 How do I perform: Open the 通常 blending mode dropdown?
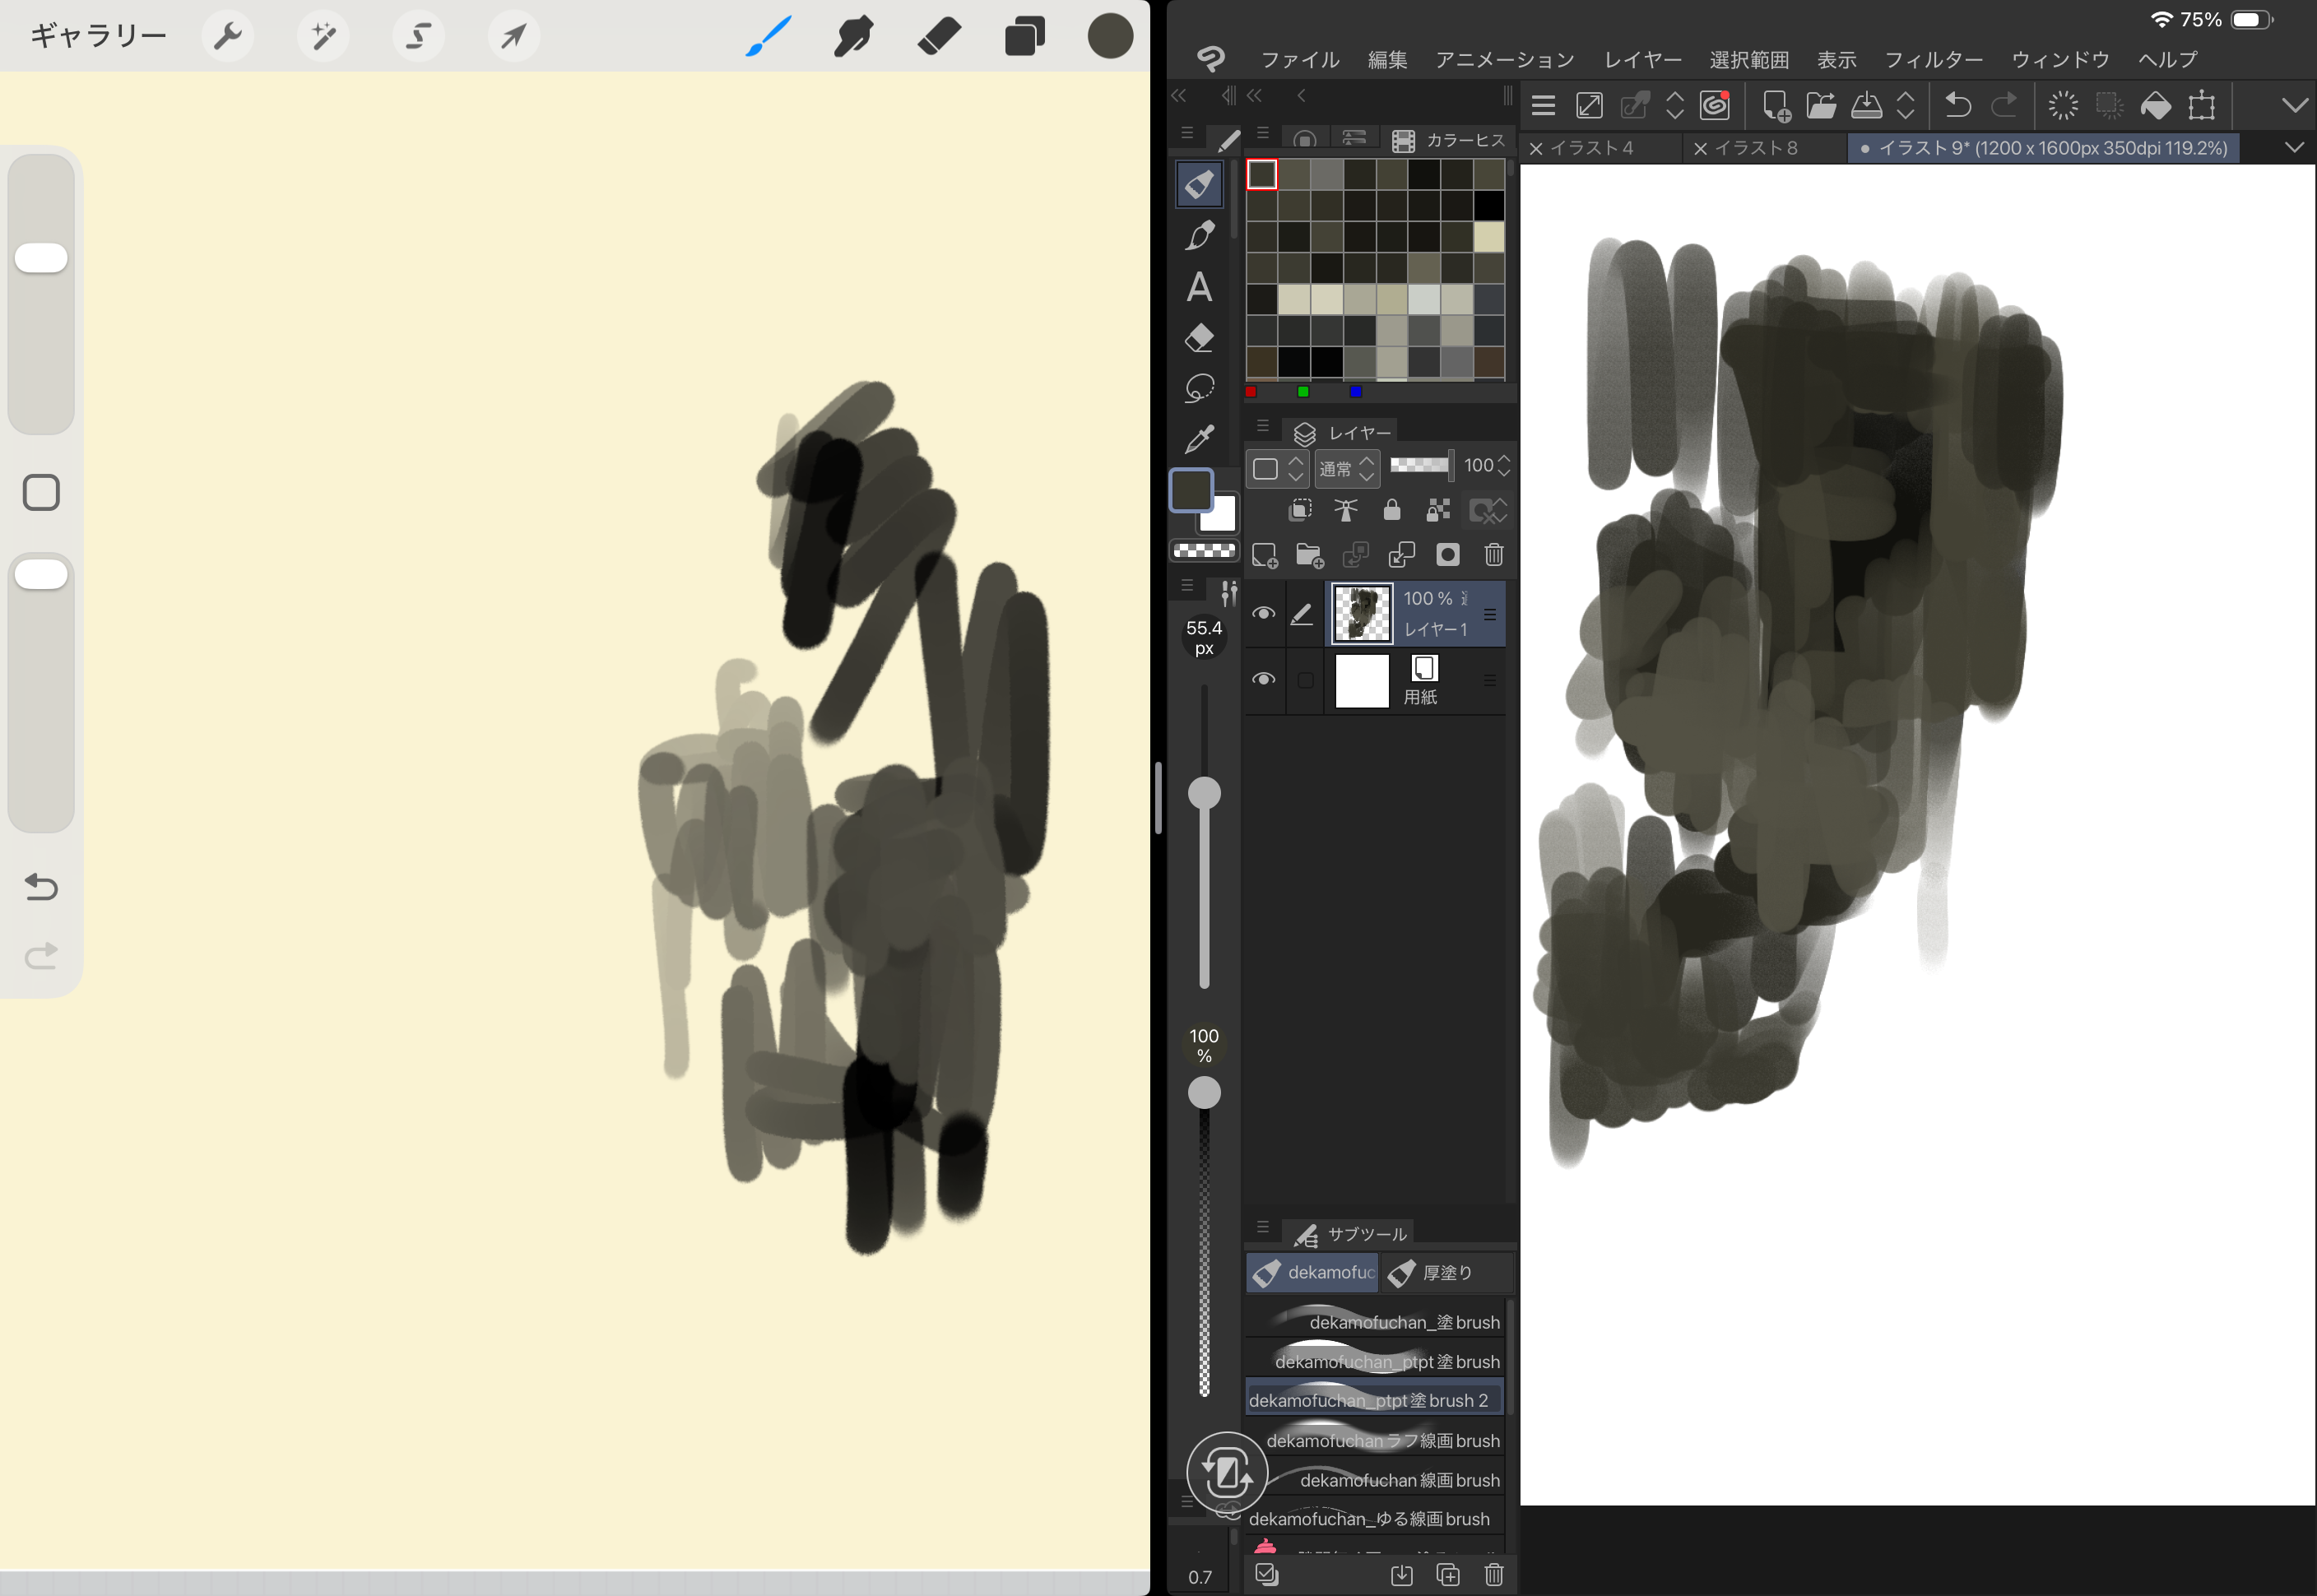[x=1346, y=468]
